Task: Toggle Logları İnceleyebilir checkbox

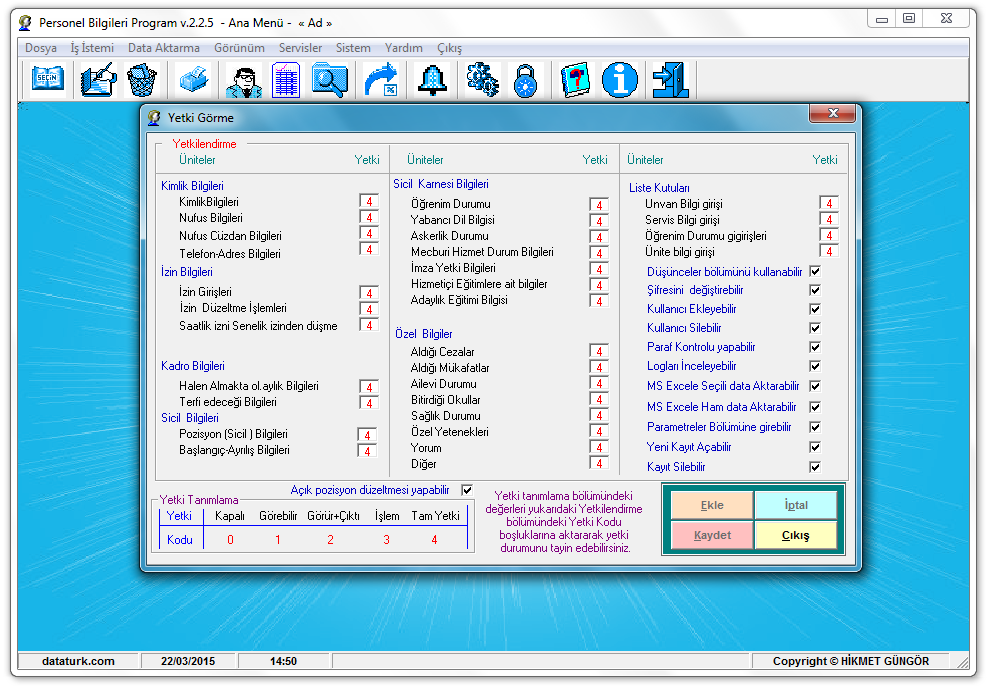Action: point(815,366)
